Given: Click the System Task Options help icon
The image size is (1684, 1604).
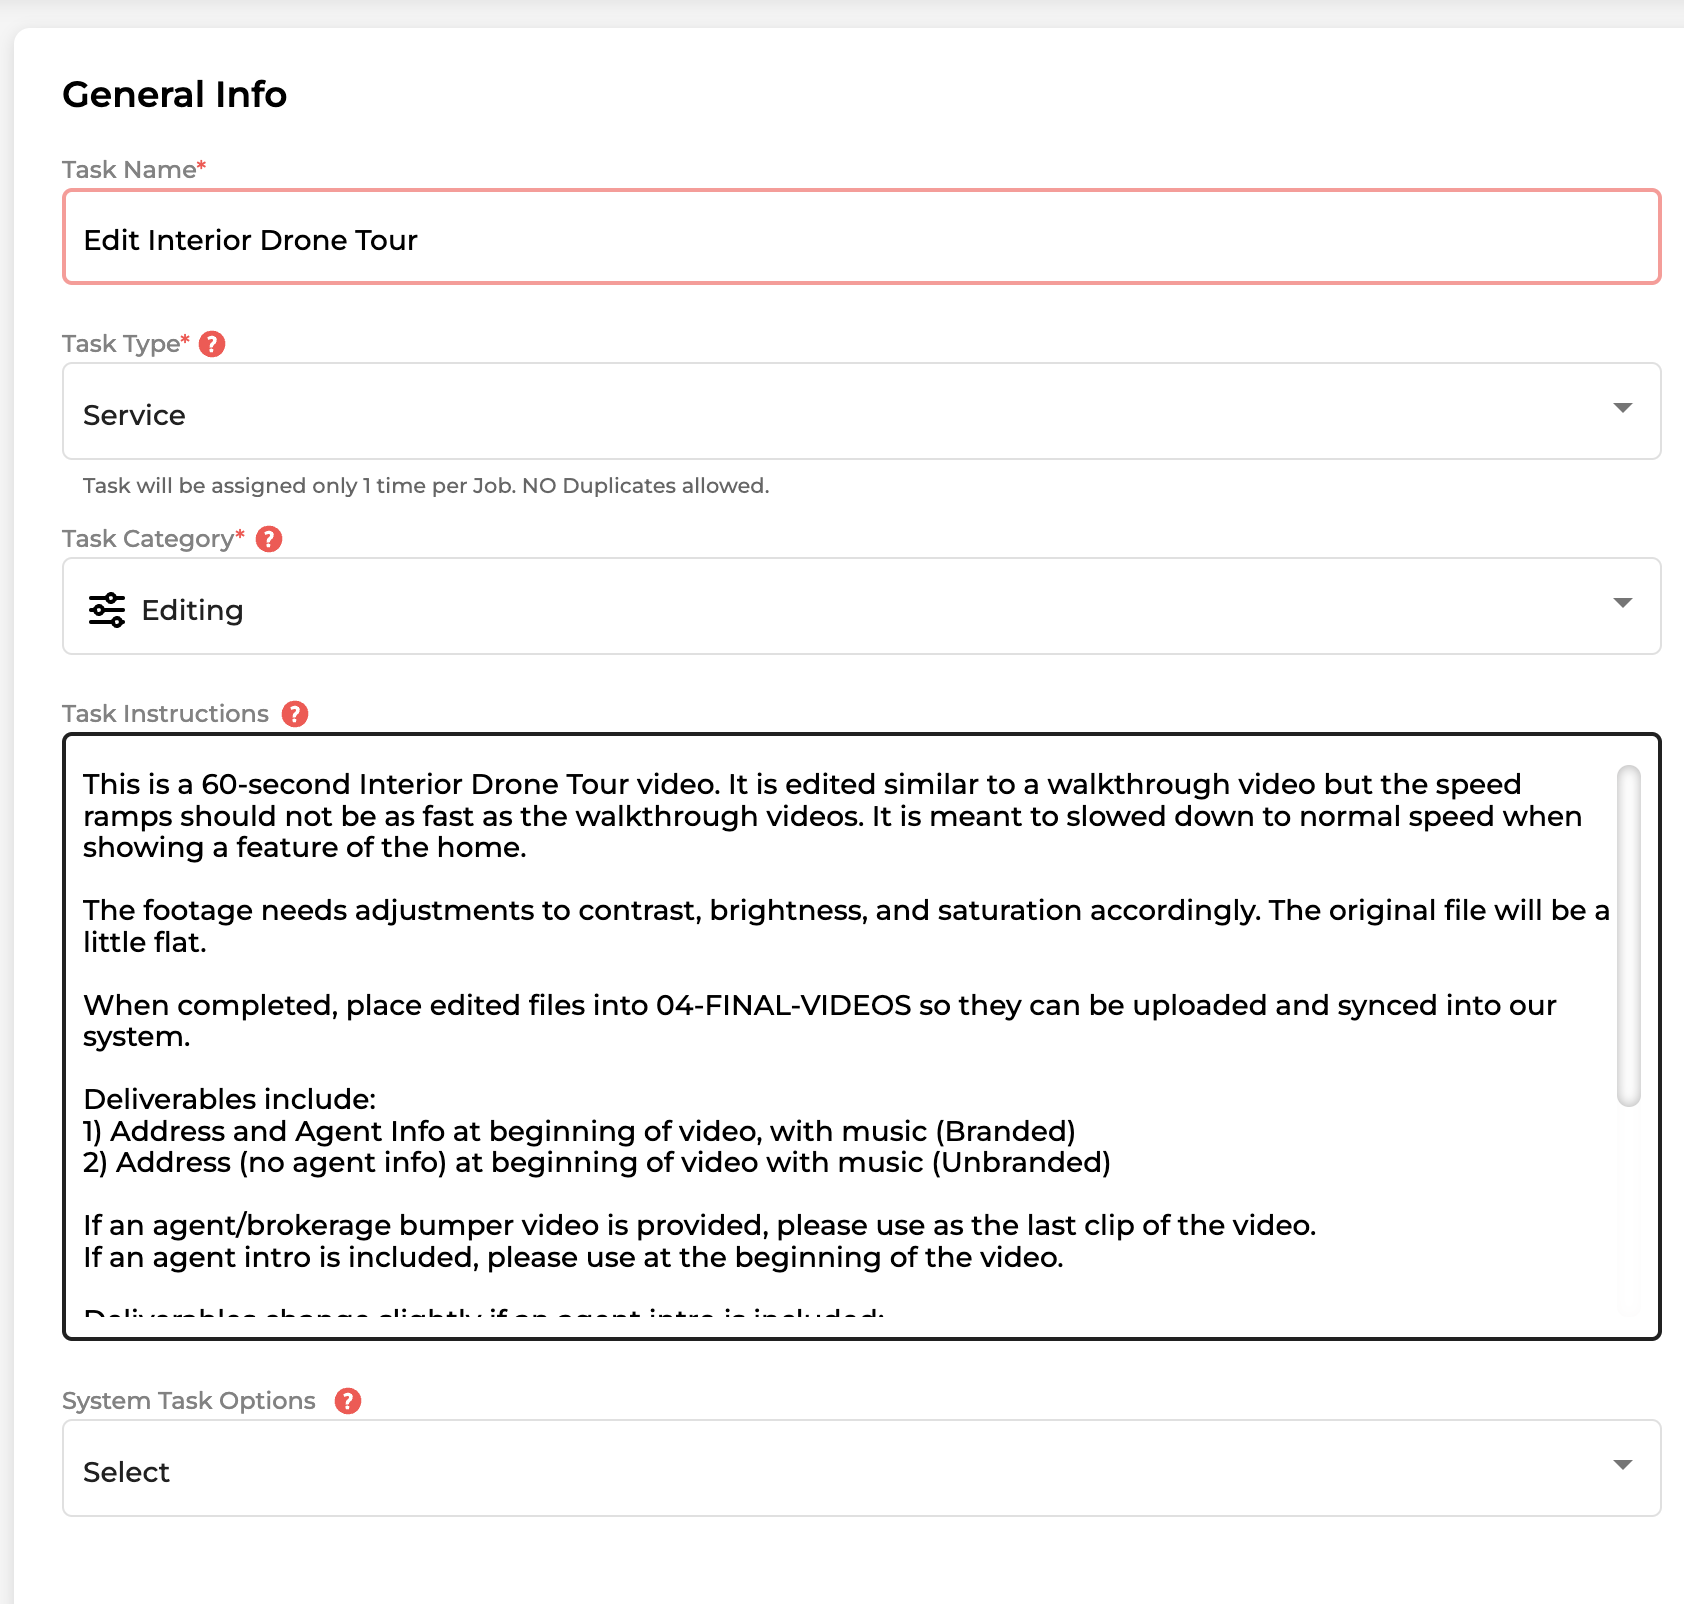Looking at the screenshot, I should pyautogui.click(x=348, y=1401).
